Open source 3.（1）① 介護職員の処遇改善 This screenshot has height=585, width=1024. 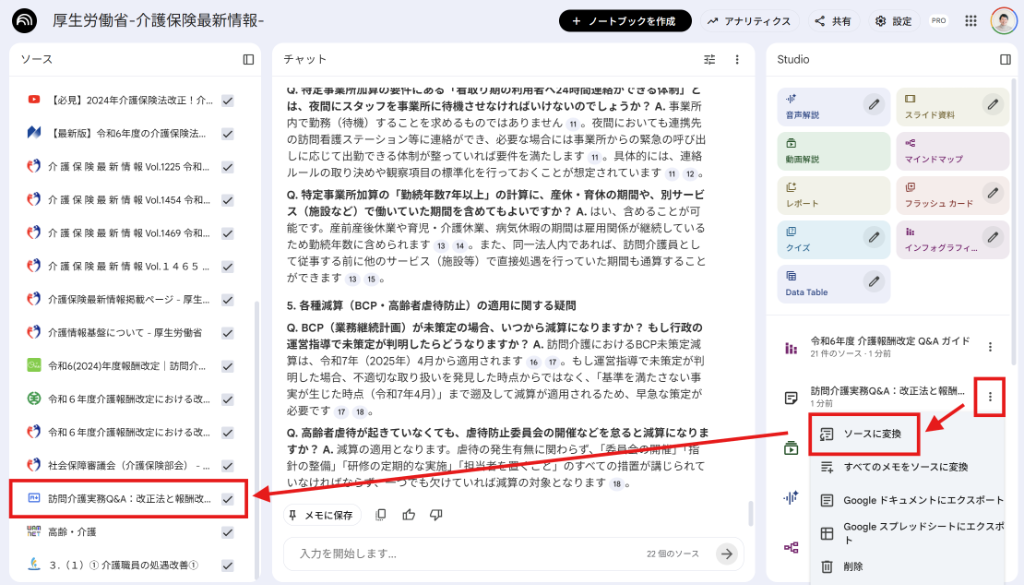point(121,565)
